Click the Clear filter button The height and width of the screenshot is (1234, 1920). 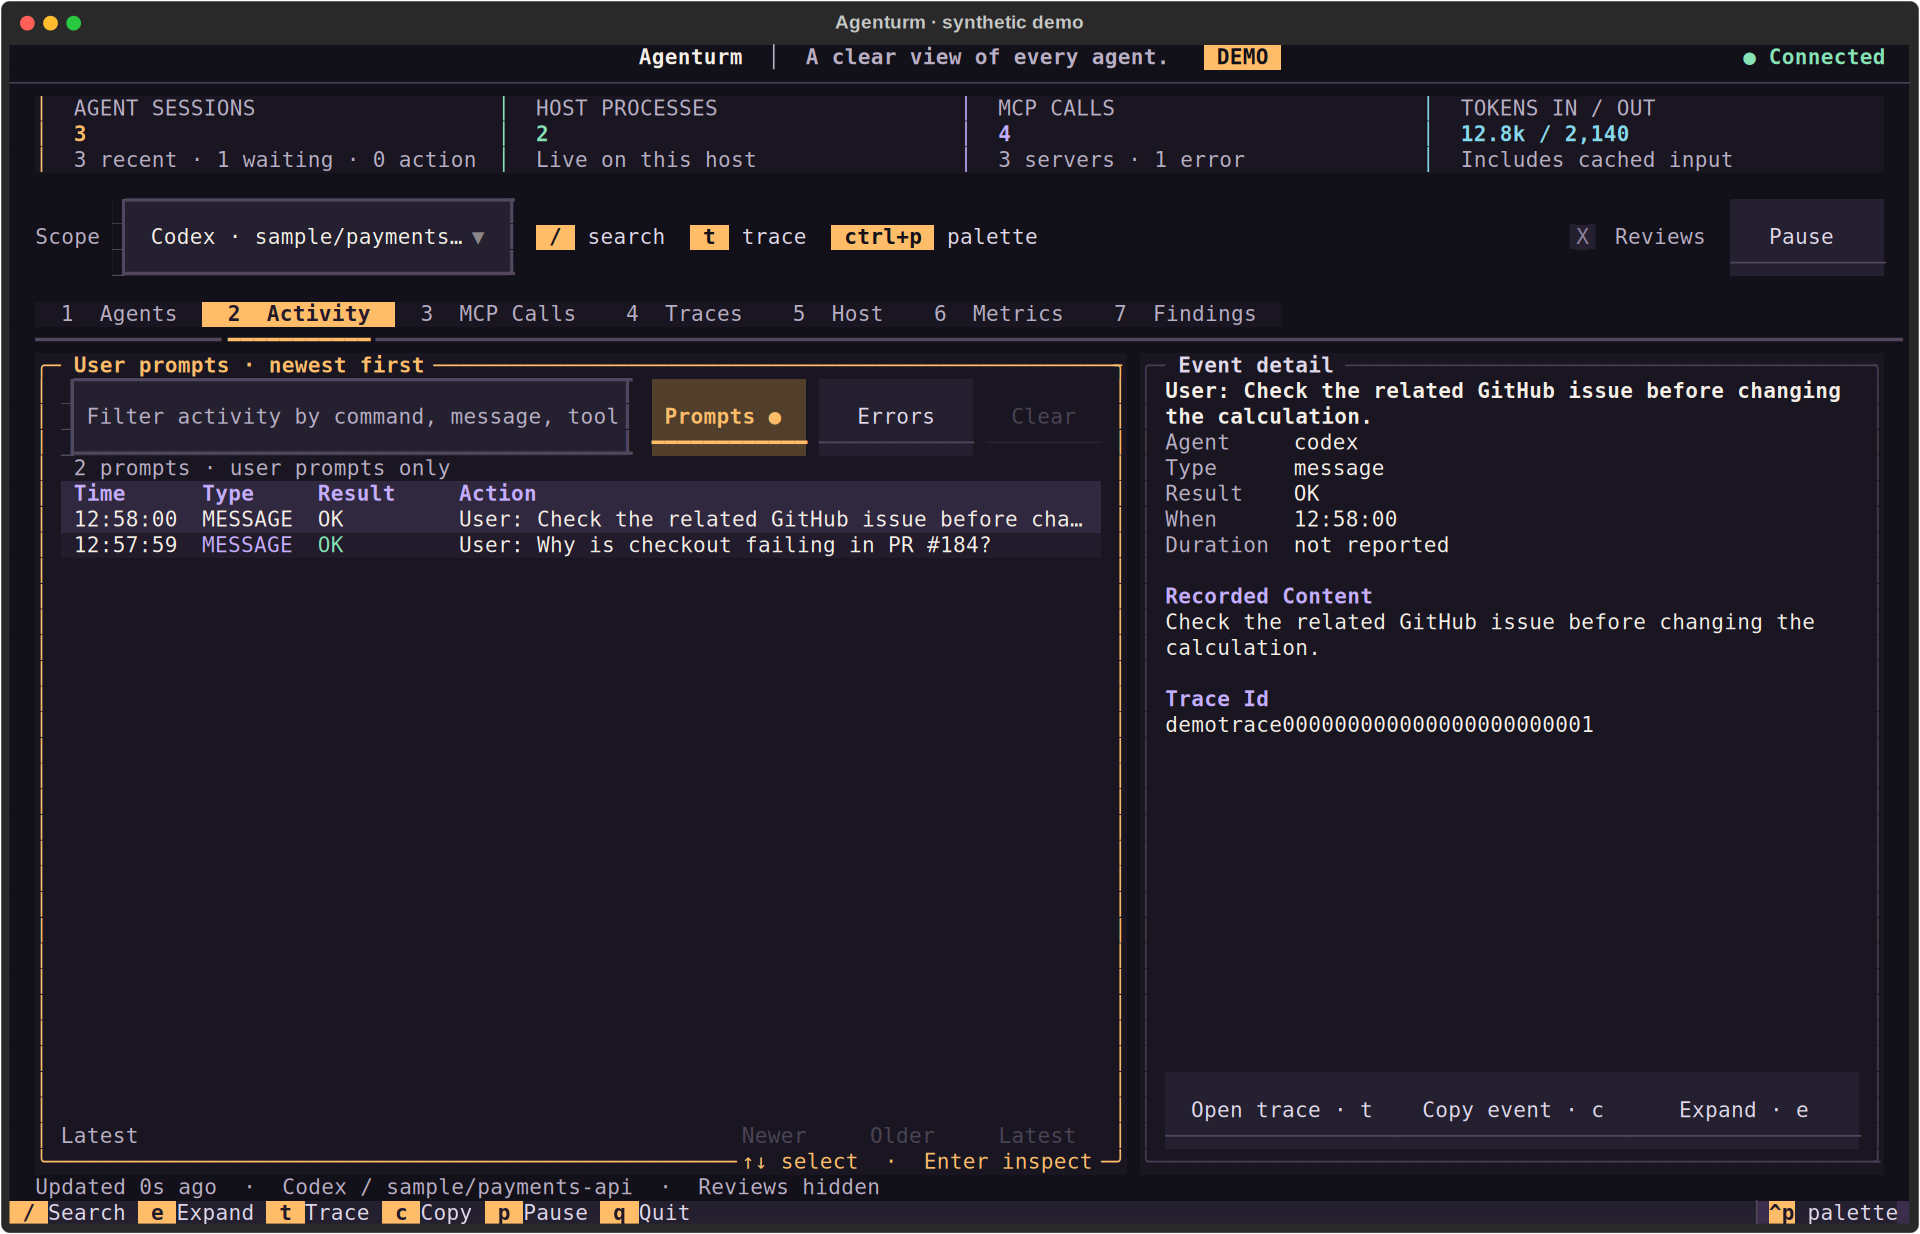tap(1043, 417)
